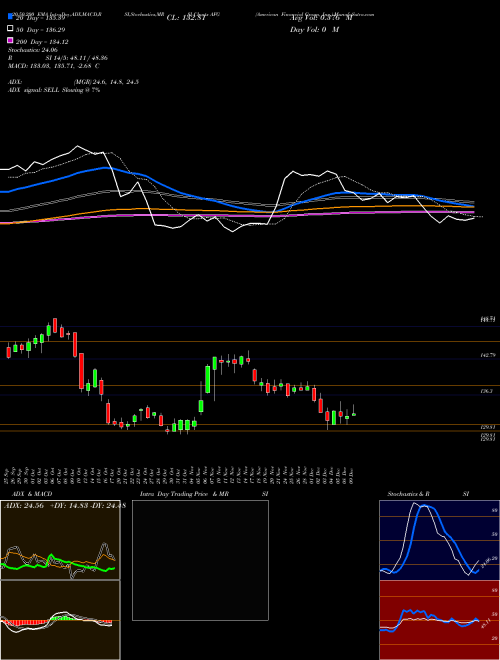Screen dimensions: 500x660
Task: Click the 'ADX signal: SELL' text
Action: pos(34,90)
